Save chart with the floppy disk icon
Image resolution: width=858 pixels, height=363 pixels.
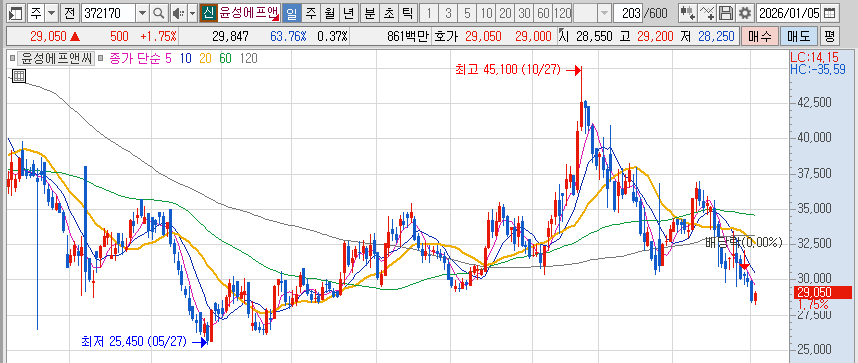(726, 13)
